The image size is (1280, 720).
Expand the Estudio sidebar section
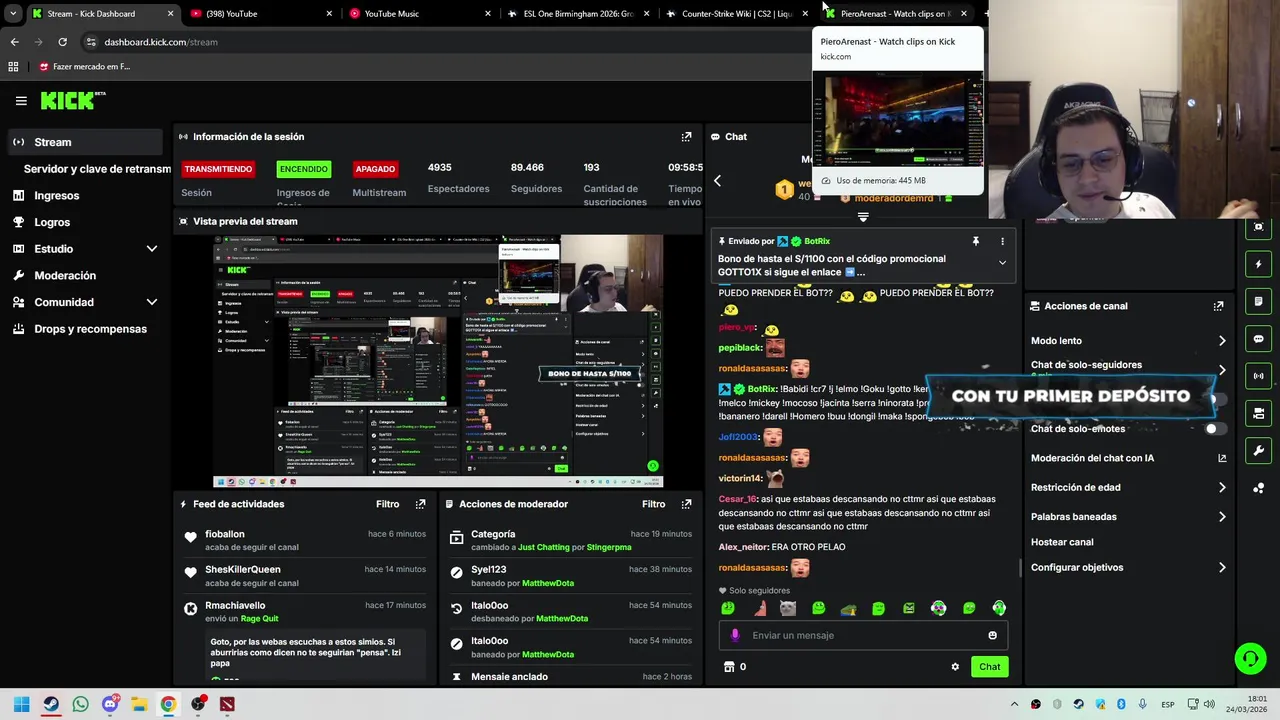point(152,249)
